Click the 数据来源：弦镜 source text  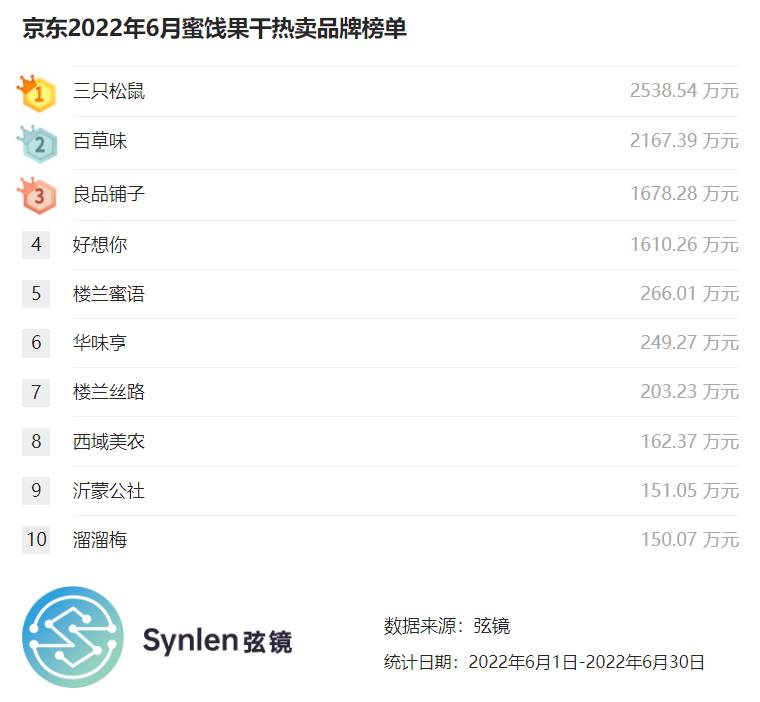click(446, 626)
